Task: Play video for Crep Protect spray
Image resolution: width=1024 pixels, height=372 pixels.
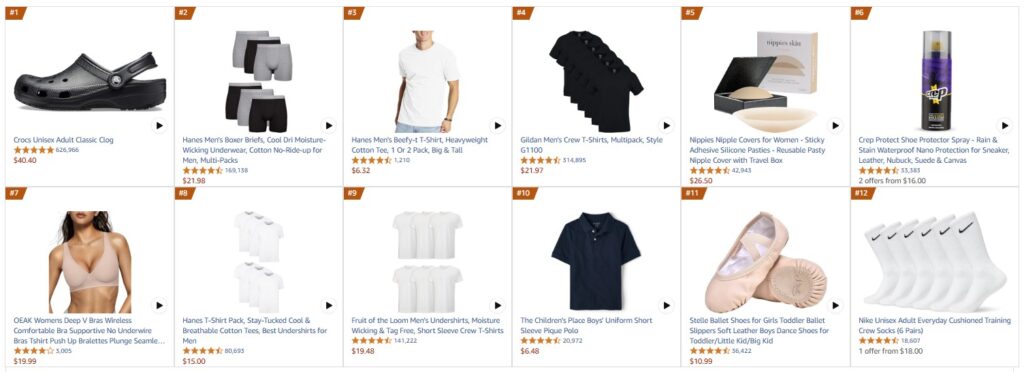Action: click(x=1004, y=125)
